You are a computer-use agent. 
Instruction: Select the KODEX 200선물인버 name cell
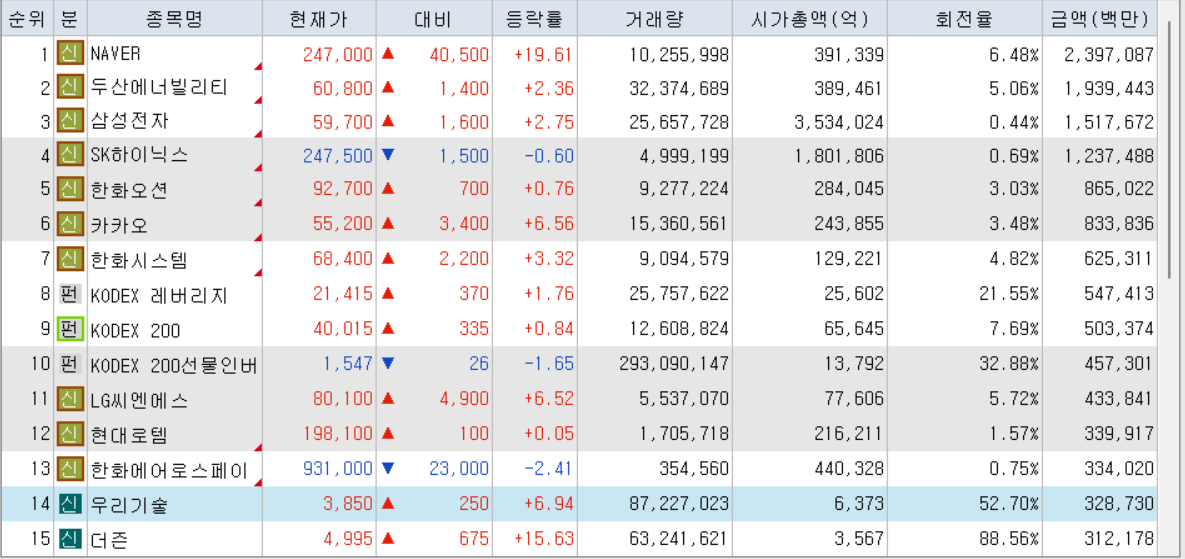(174, 366)
